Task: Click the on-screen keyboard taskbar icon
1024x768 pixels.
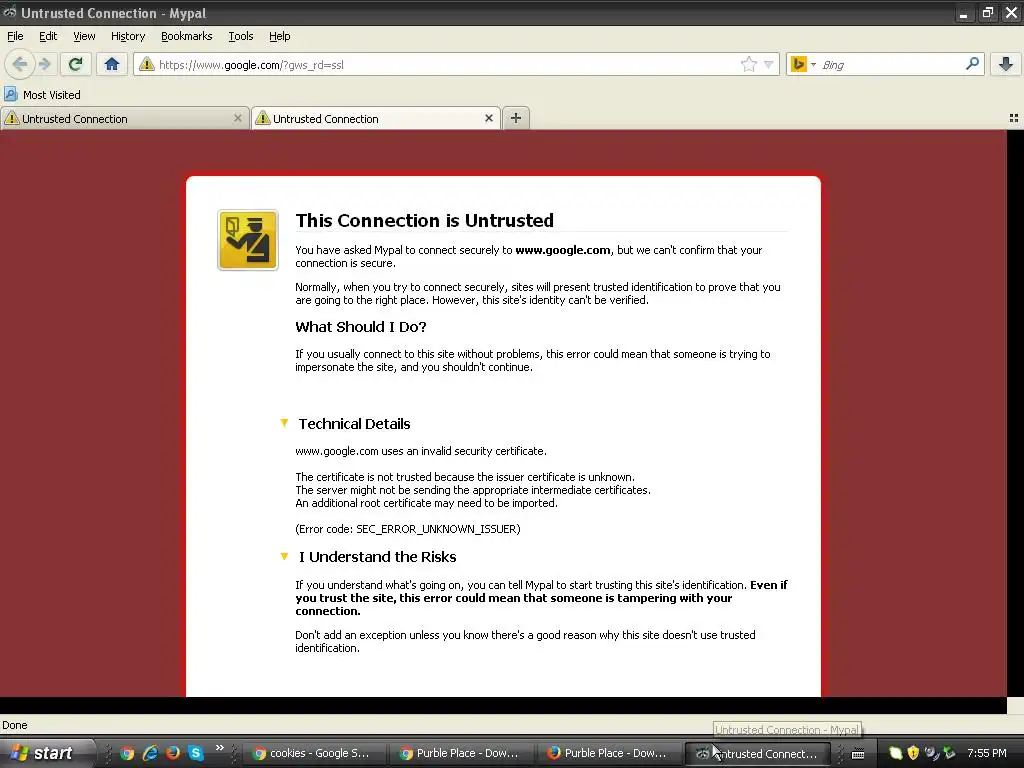Action: [x=858, y=754]
